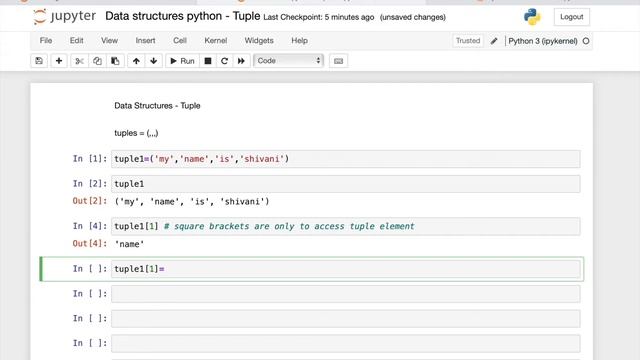Image resolution: width=640 pixels, height=360 pixels.
Task: Click the Last Checkpoint text
Action: [x=318, y=17]
